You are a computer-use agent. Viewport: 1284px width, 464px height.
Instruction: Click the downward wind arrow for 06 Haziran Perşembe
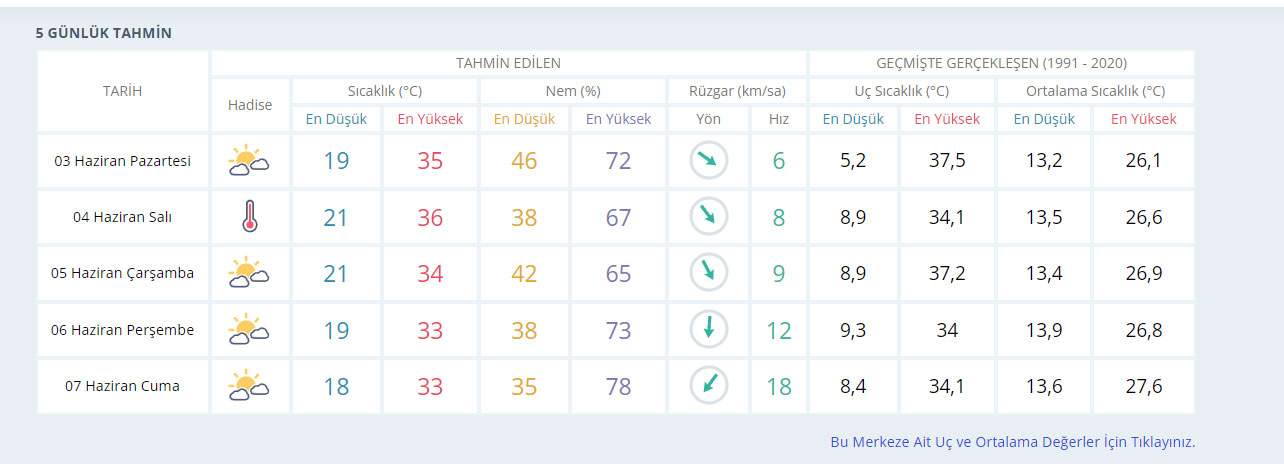tap(708, 329)
